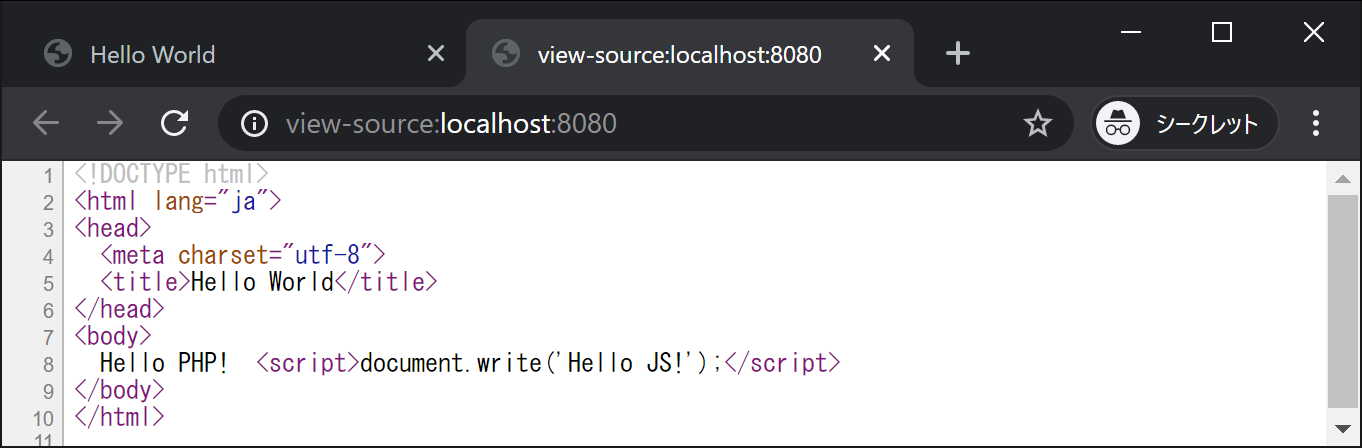Click the globe favicon on Hello World tab
The width and height of the screenshot is (1362, 448).
[x=58, y=54]
